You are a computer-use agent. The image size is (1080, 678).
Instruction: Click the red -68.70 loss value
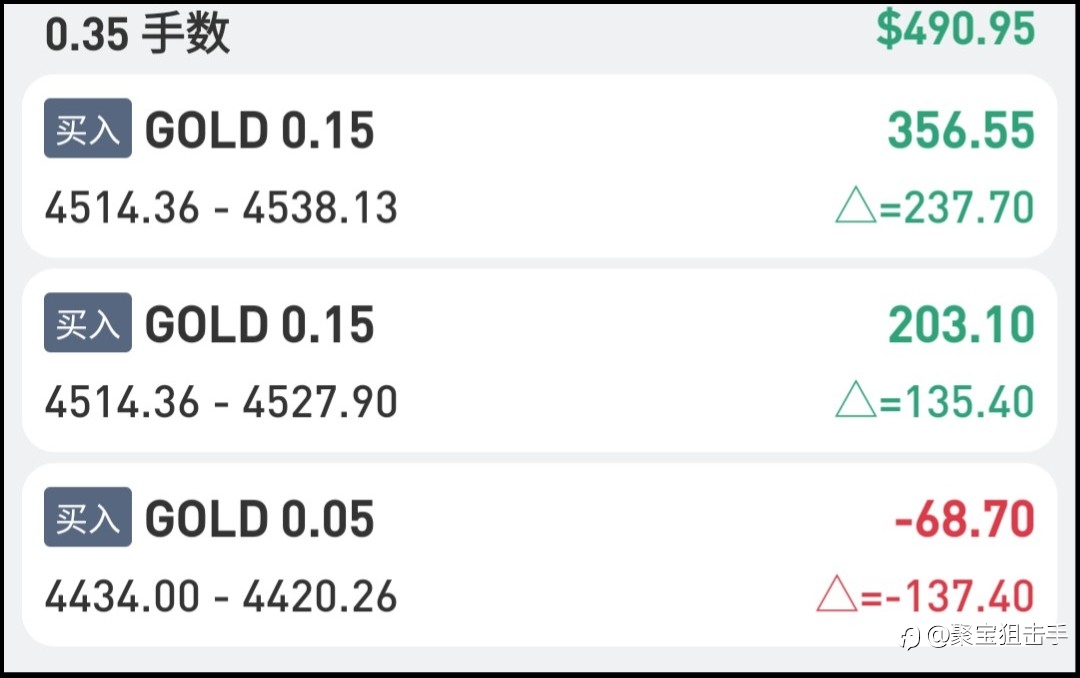click(964, 519)
